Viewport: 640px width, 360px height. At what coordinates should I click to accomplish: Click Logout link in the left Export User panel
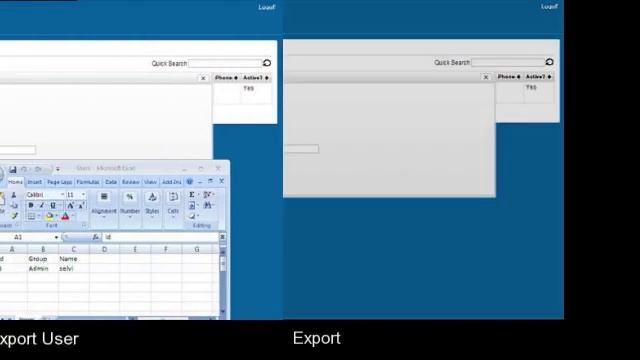tap(267, 7)
